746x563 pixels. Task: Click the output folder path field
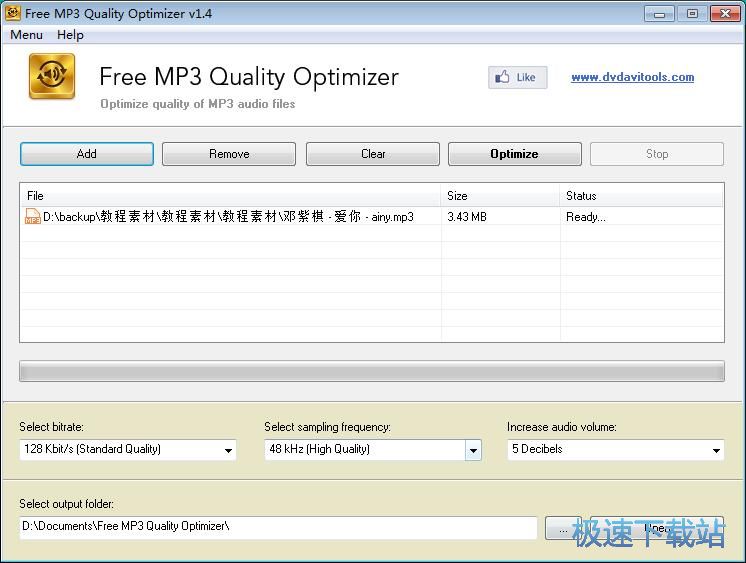pos(278,527)
